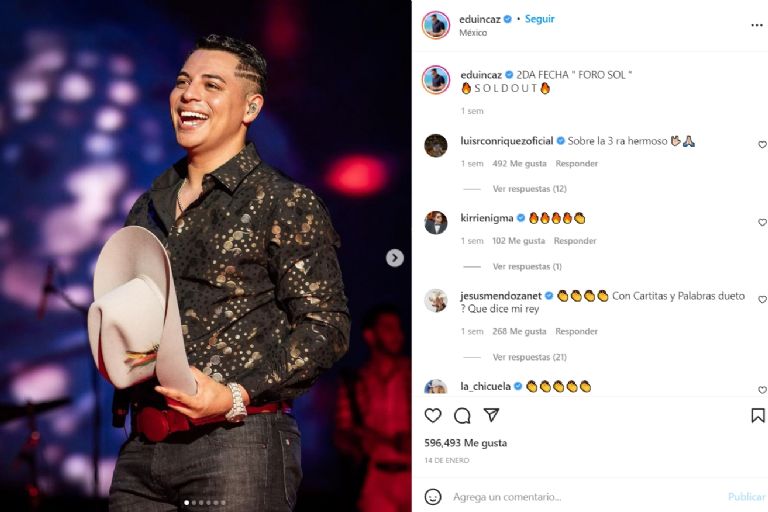Open comments with the speech bubble icon
The image size is (768, 512).
point(462,416)
